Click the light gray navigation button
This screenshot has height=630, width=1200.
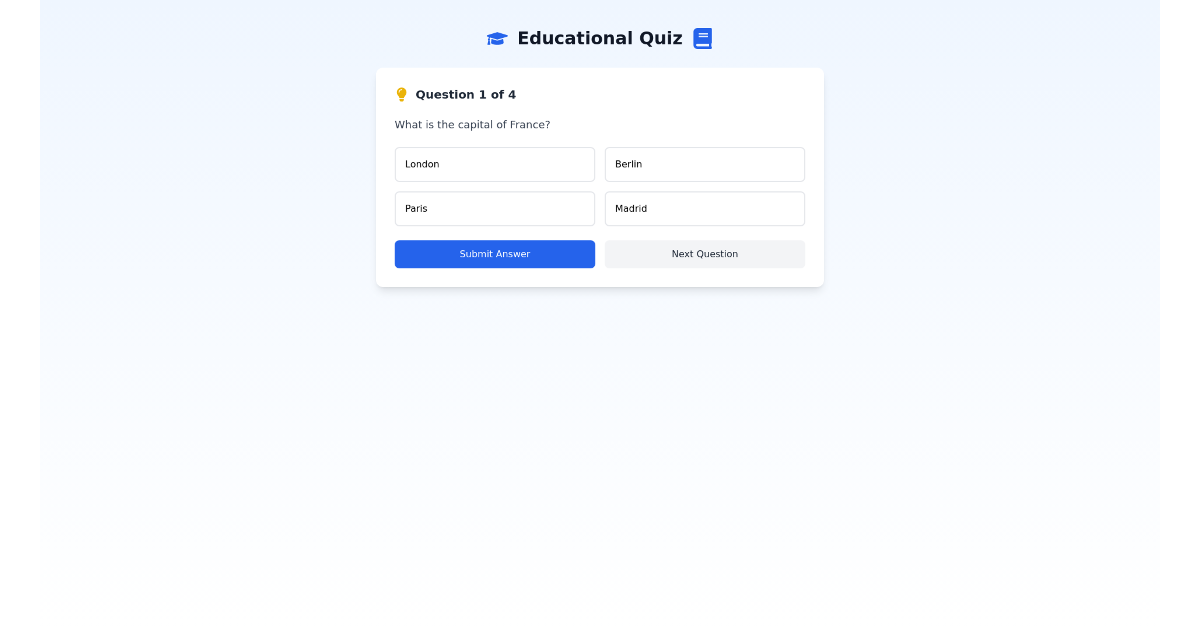[705, 254]
